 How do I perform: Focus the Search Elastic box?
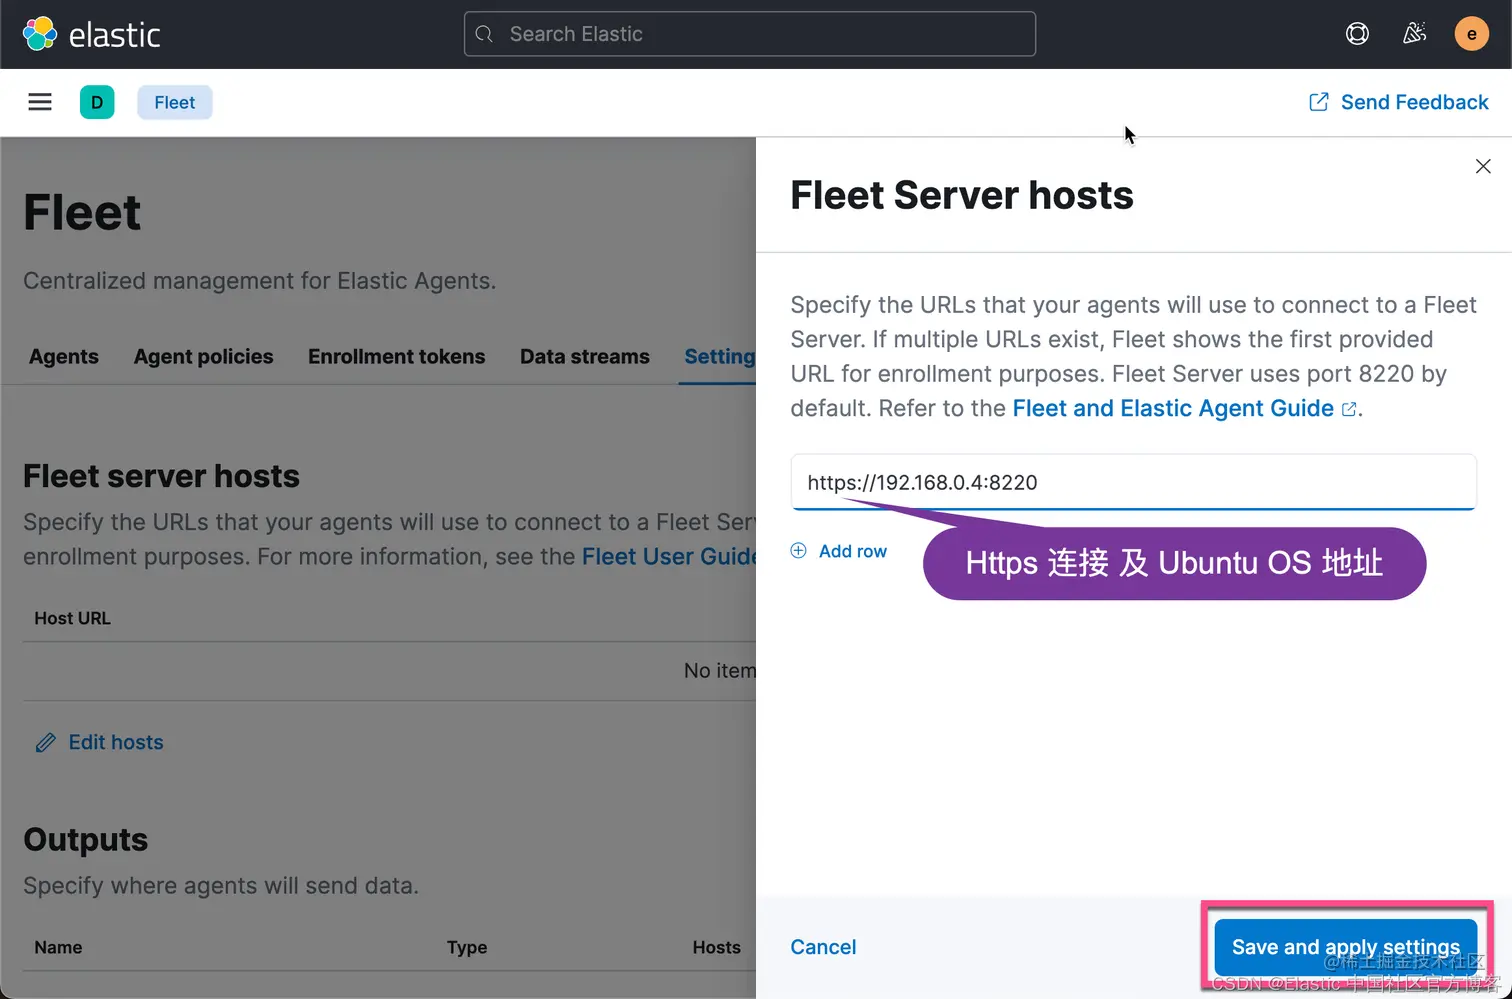750,34
